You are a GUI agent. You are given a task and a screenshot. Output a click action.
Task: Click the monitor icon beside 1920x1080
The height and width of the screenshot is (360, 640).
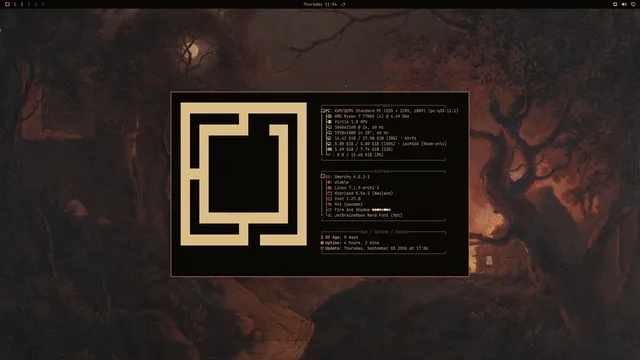[x=329, y=133]
